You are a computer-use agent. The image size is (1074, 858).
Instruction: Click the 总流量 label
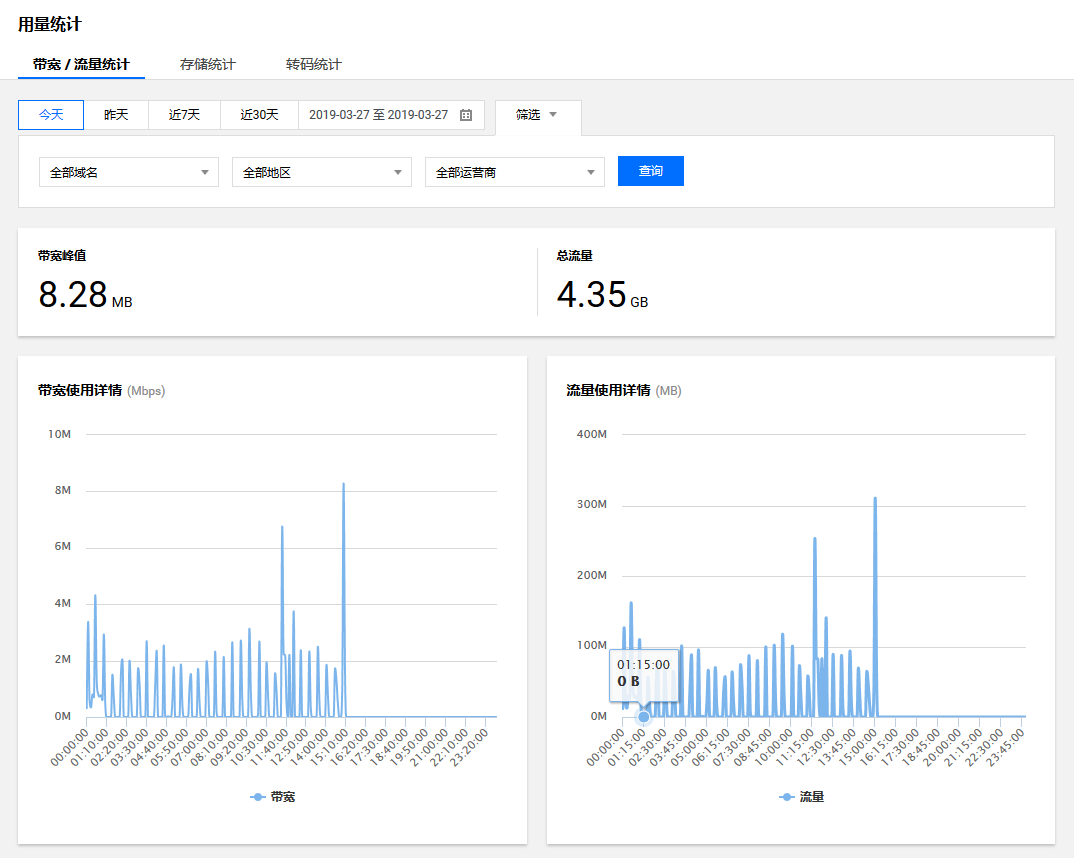coord(575,256)
